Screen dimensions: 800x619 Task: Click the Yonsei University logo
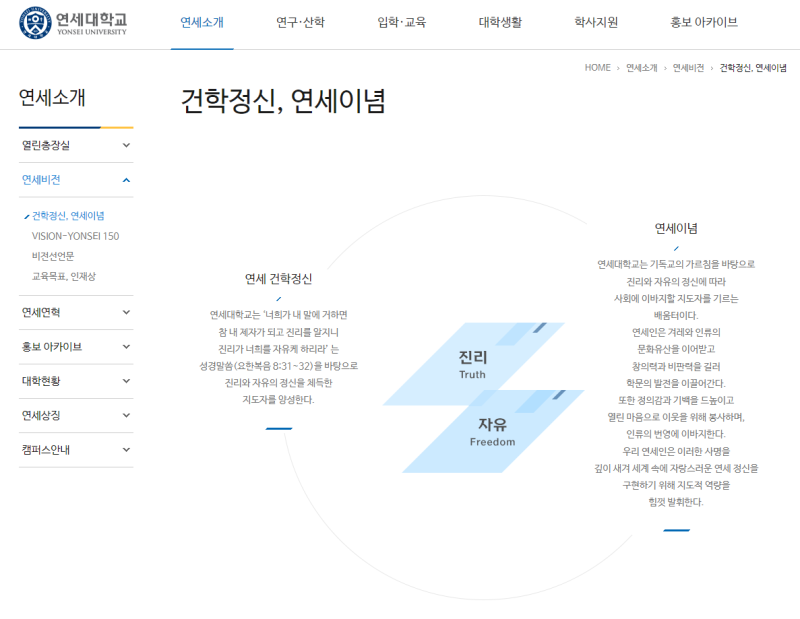point(73,23)
